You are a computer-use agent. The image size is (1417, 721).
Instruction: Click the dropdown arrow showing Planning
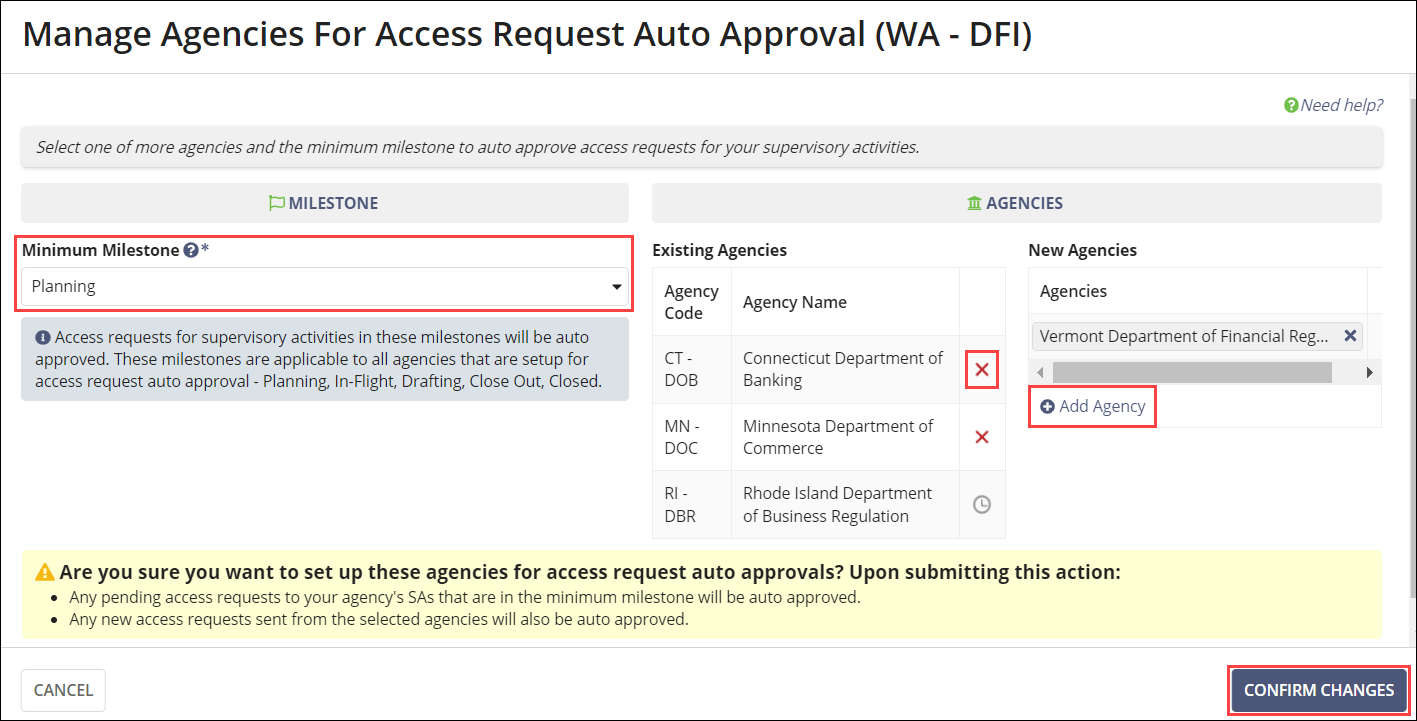[617, 285]
